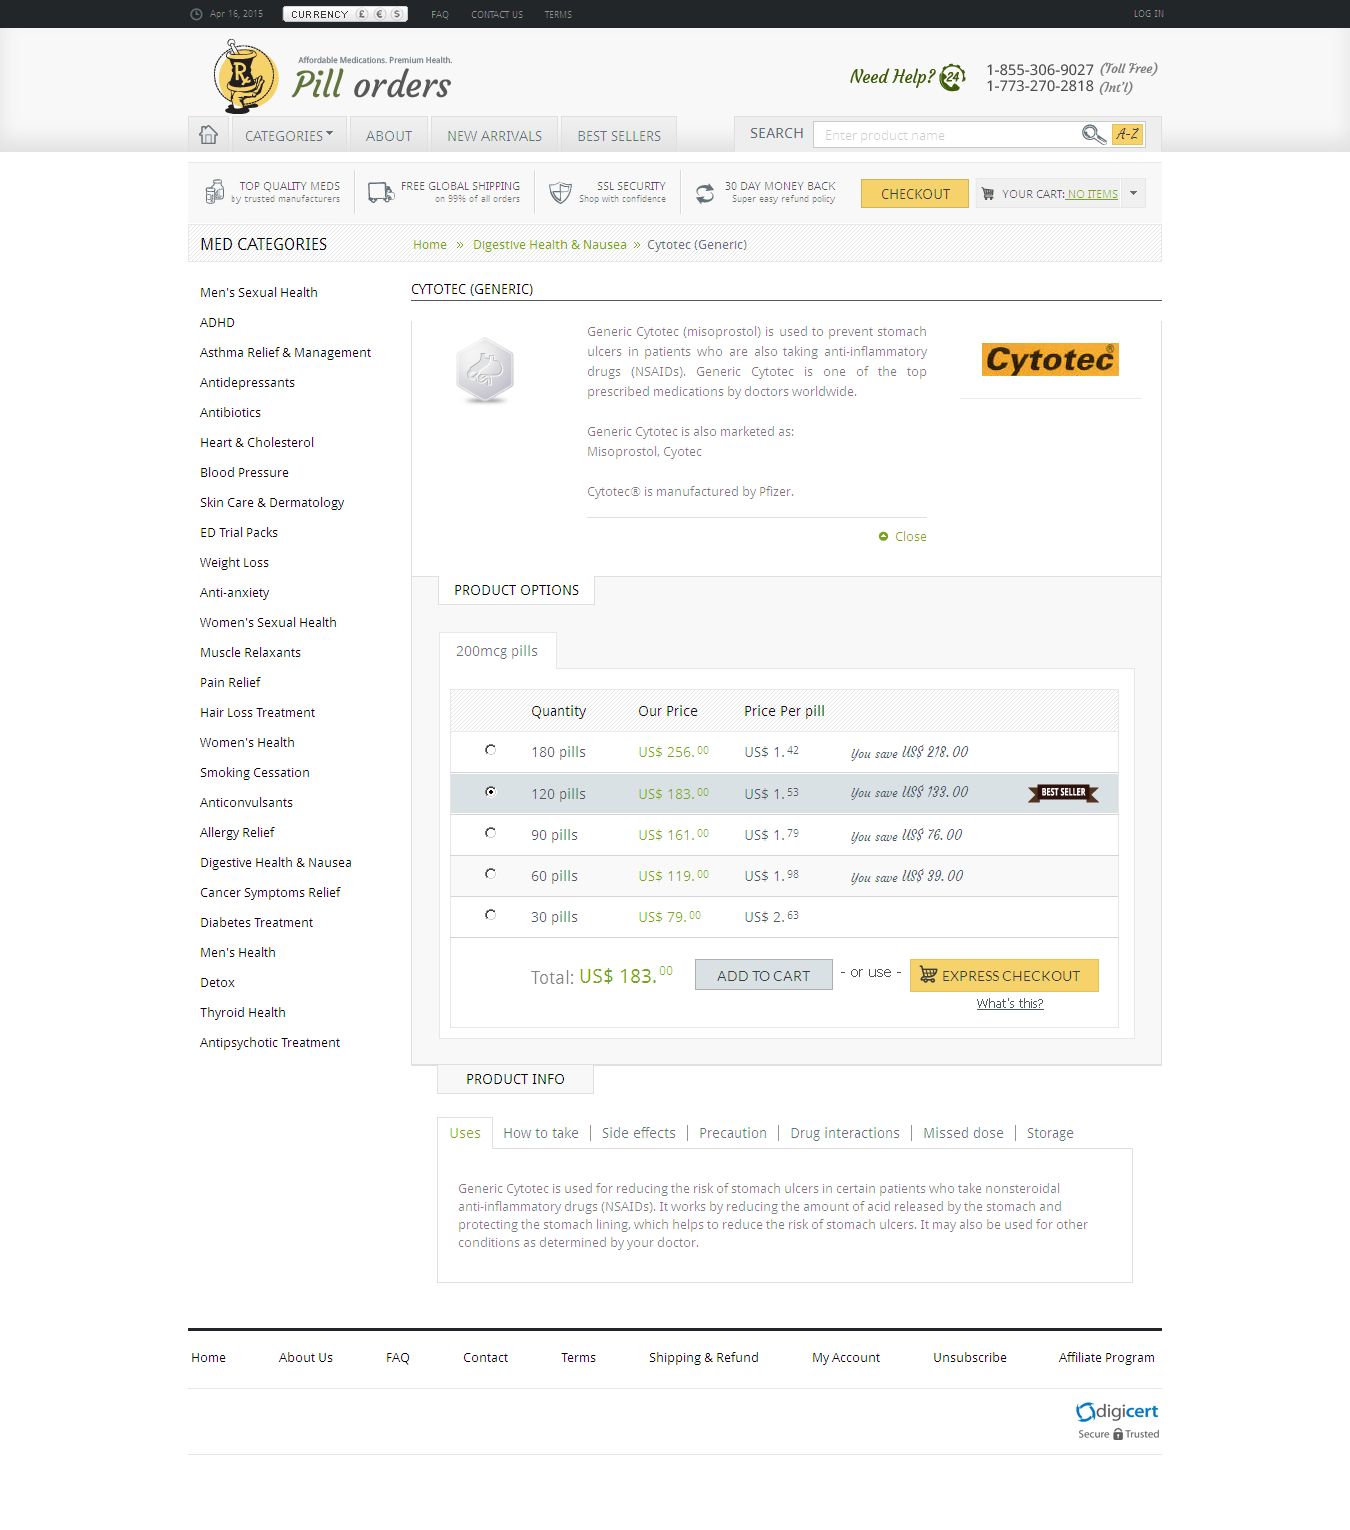The height and width of the screenshot is (1530, 1350).
Task: Click the Home breadcrumb link
Action: (430, 244)
